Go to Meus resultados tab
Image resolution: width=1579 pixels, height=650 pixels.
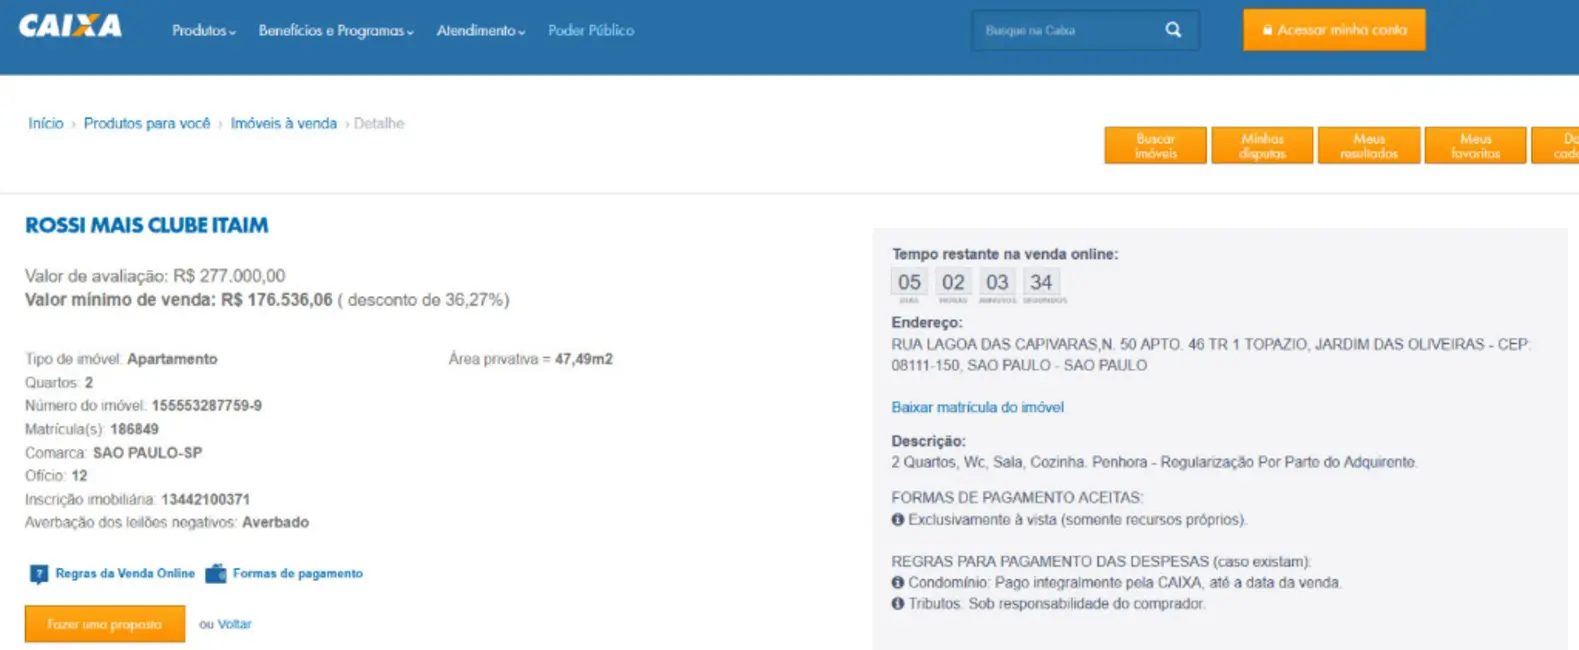click(x=1369, y=146)
